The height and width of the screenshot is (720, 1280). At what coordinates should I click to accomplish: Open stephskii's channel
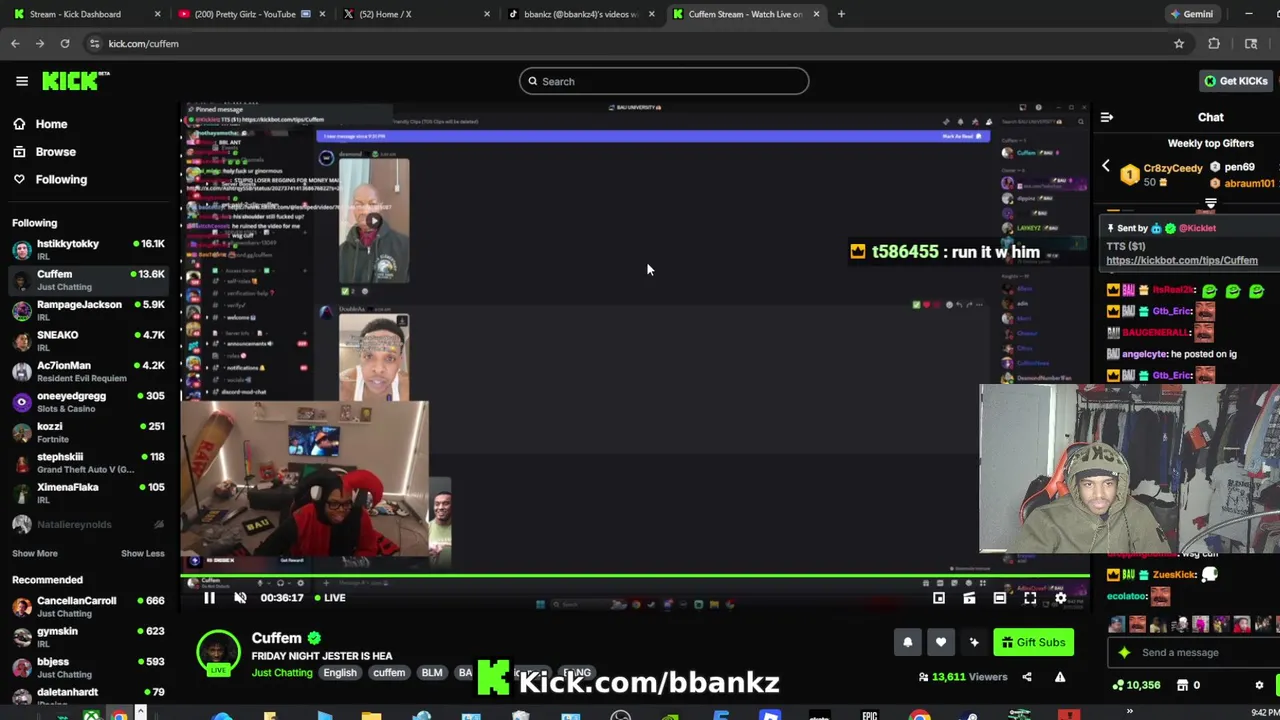pyautogui.click(x=88, y=462)
